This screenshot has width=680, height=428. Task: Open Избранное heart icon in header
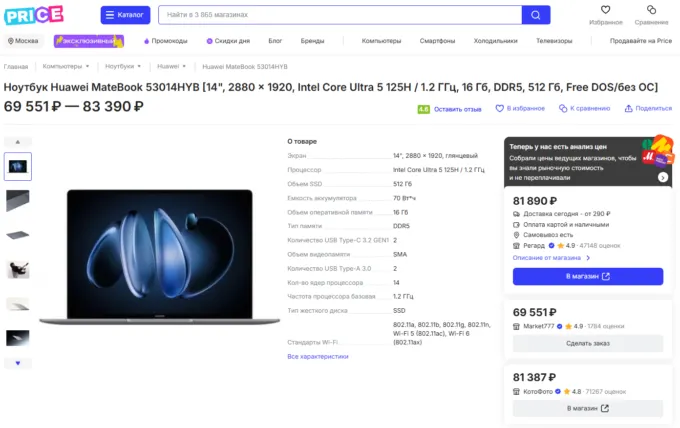coord(605,10)
